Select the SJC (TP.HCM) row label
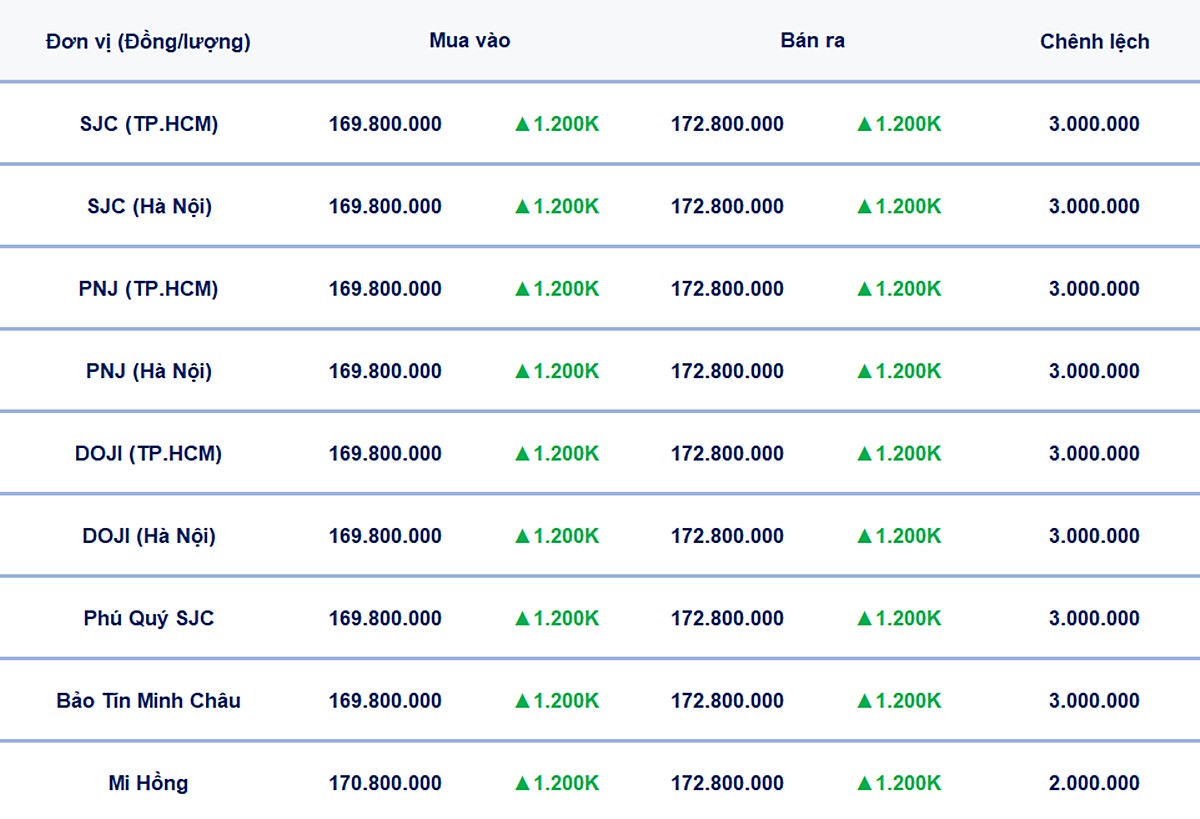This screenshot has width=1200, height=819. (x=149, y=124)
